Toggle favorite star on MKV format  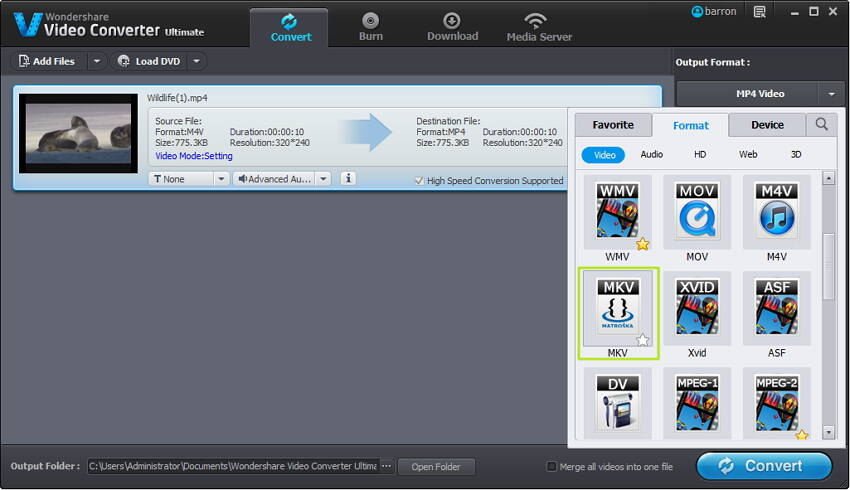[x=642, y=340]
